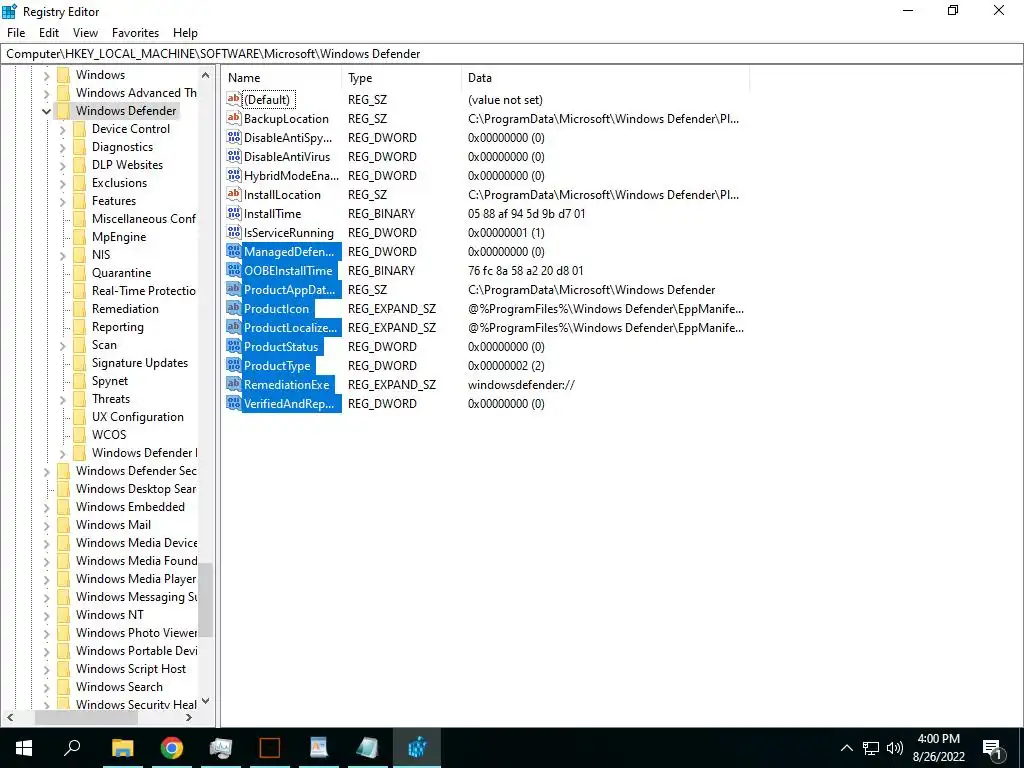Click data 05 88 af 94 5d 9b d7 01
This screenshot has width=1024, height=768.
pos(526,213)
